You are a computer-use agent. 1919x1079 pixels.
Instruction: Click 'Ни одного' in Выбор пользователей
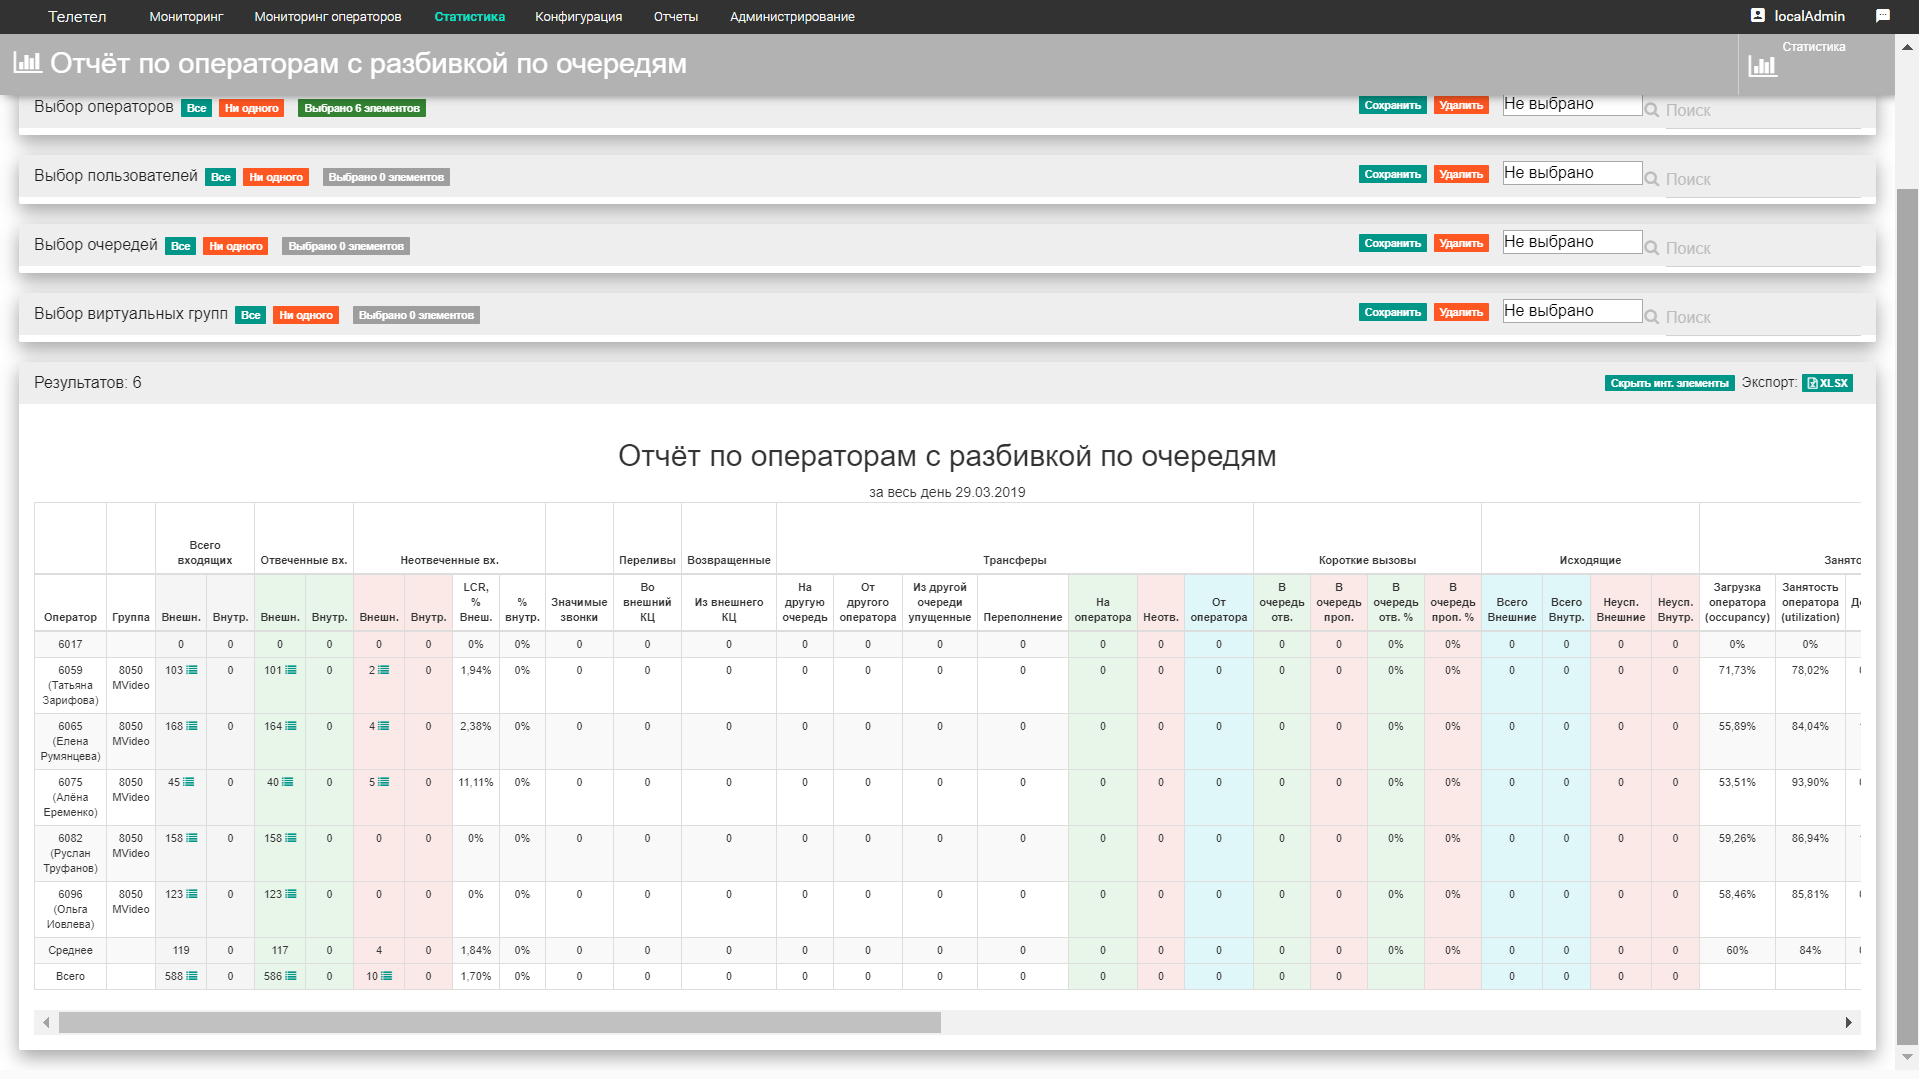(276, 177)
